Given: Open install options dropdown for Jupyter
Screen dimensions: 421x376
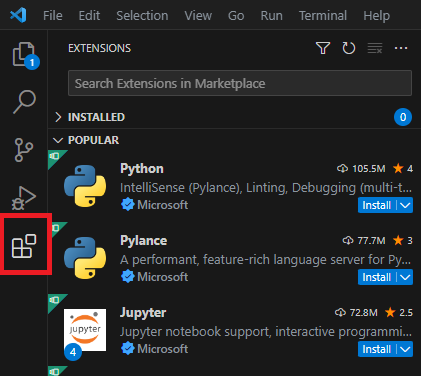Looking at the screenshot, I should click(405, 349).
